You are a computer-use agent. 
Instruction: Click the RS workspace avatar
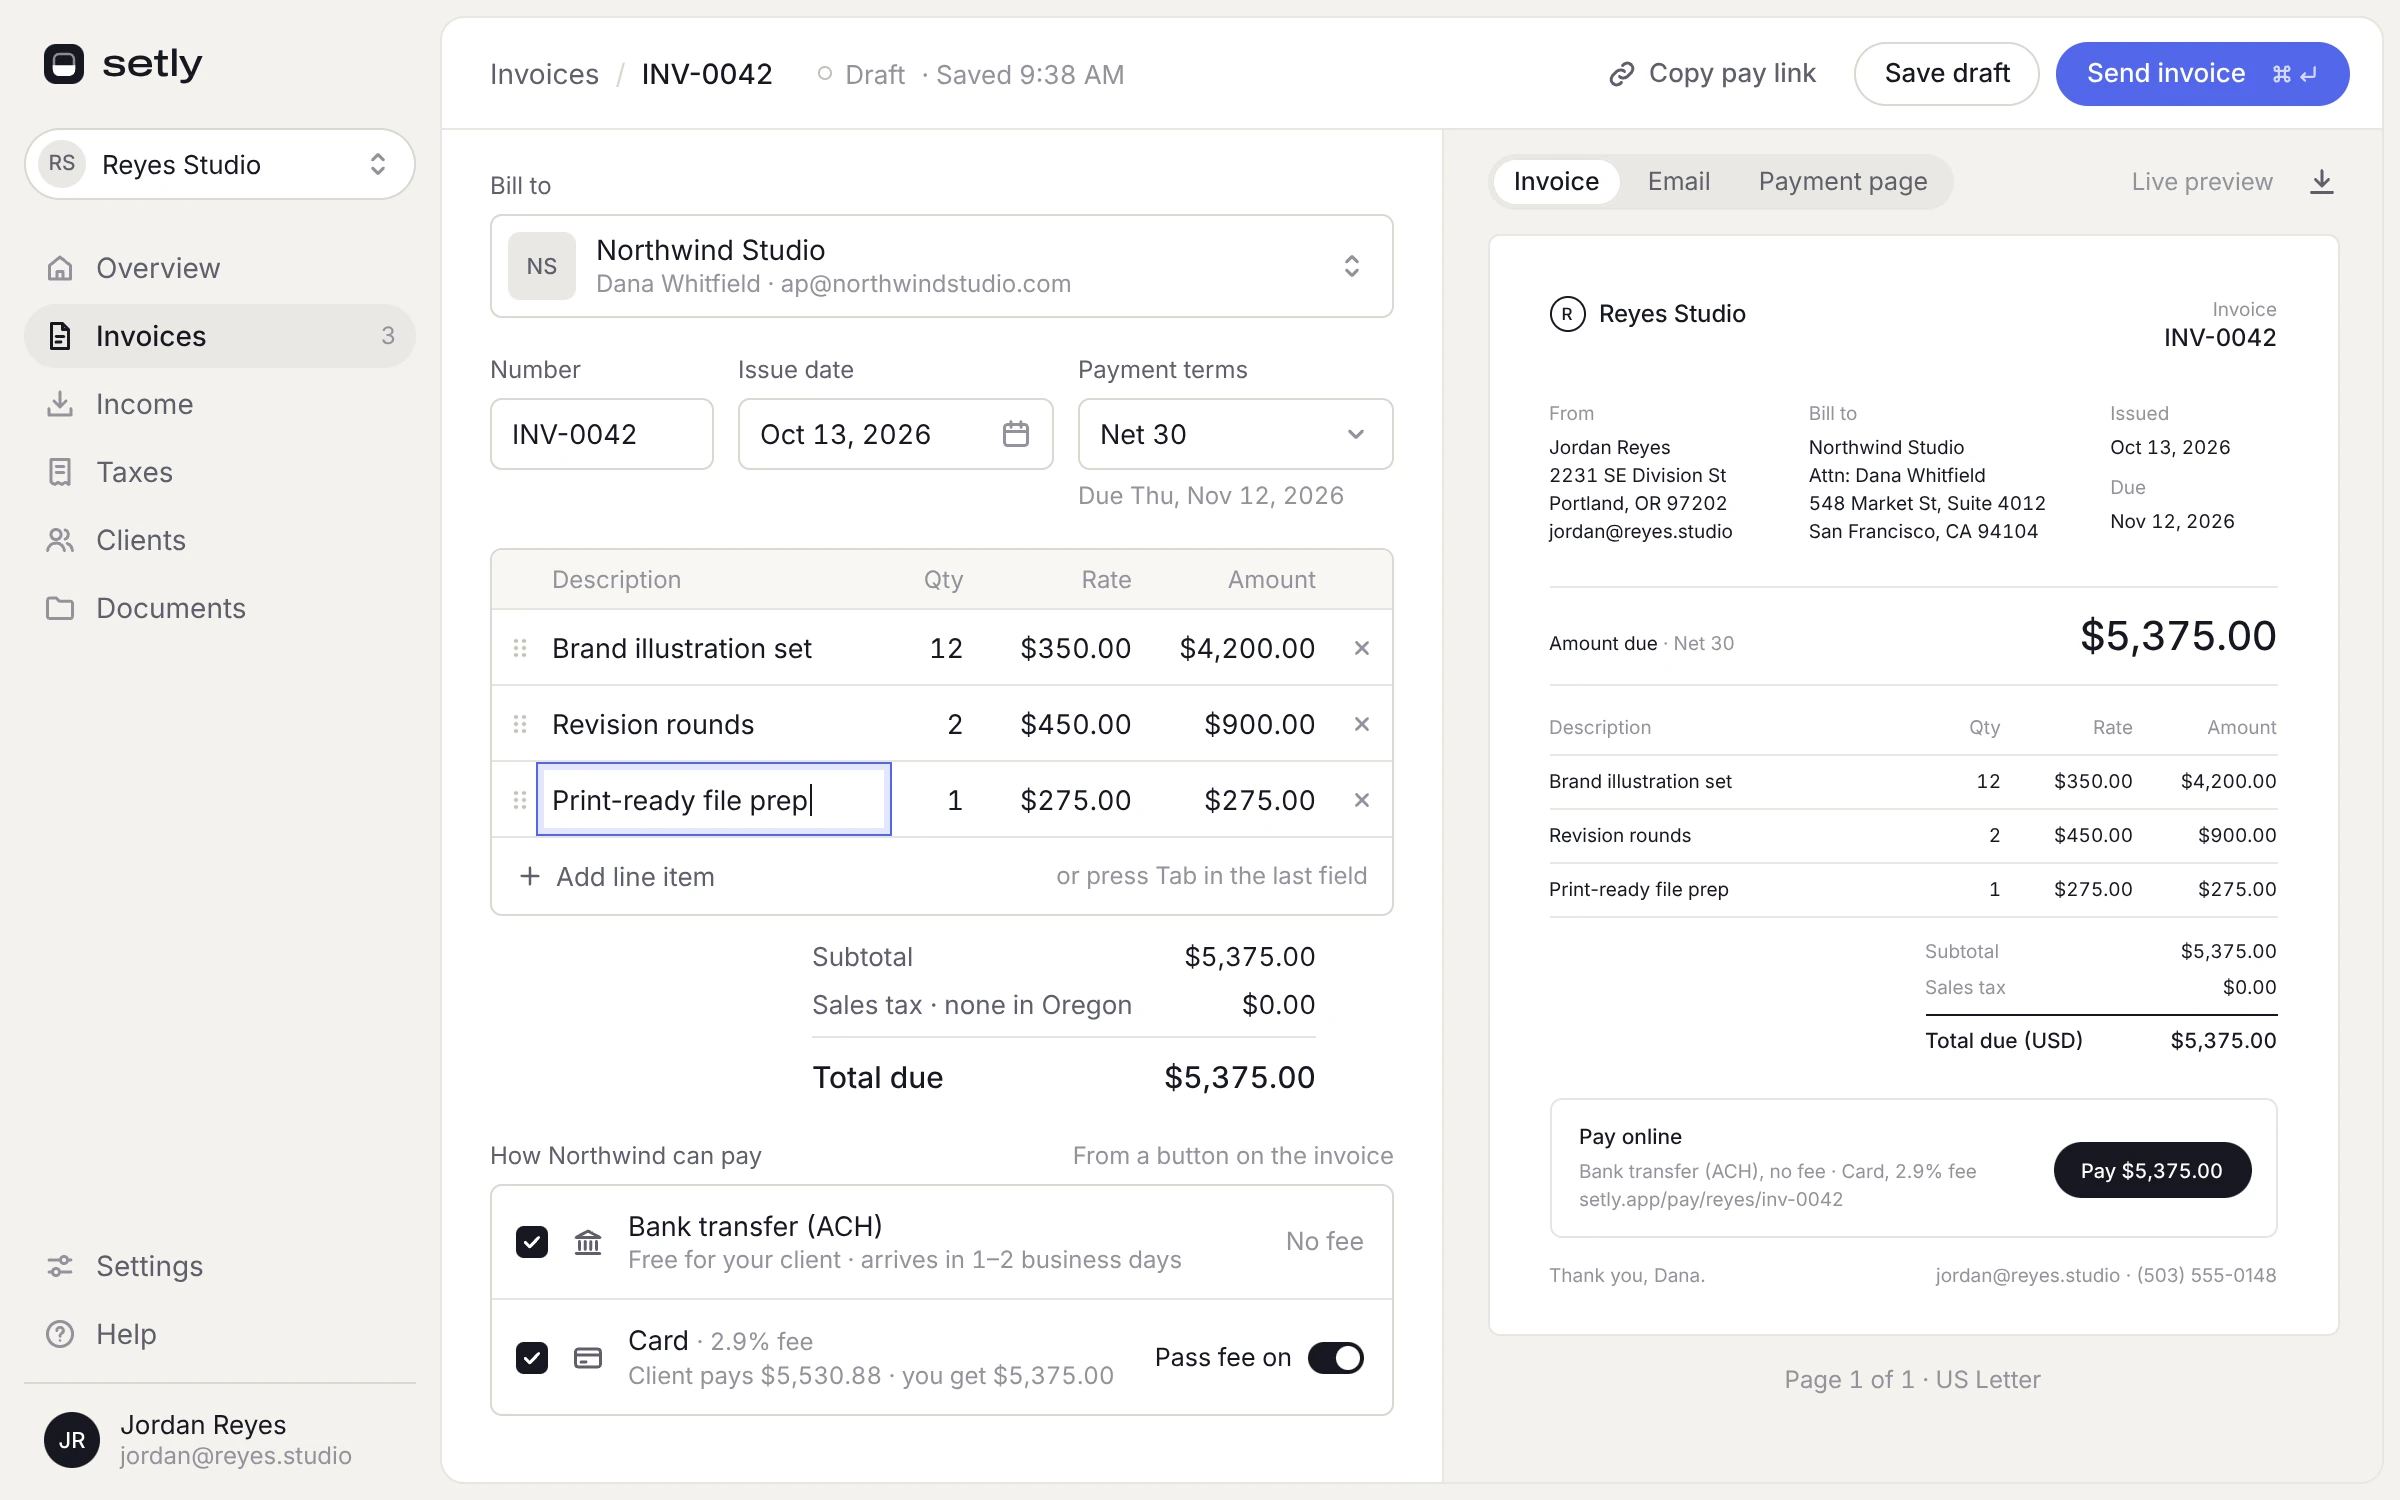point(62,164)
